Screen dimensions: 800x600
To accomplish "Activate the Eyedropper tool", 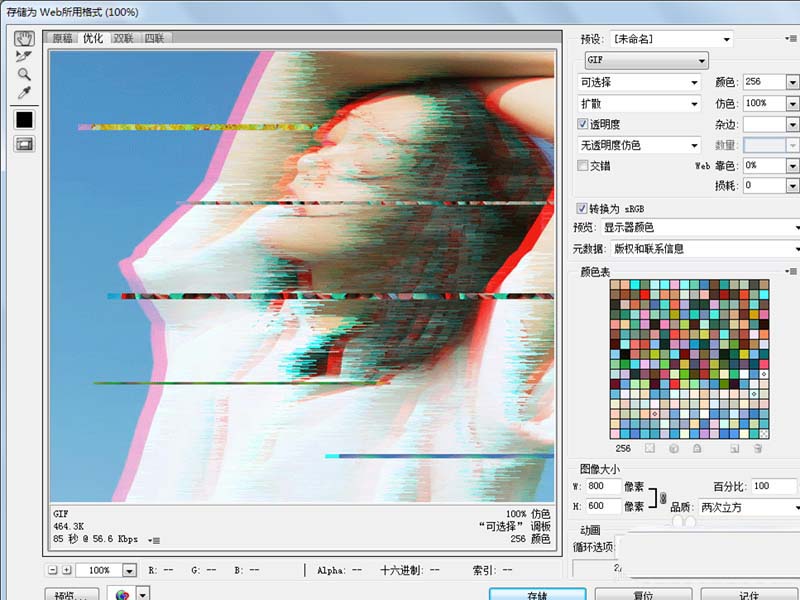I will (24, 93).
